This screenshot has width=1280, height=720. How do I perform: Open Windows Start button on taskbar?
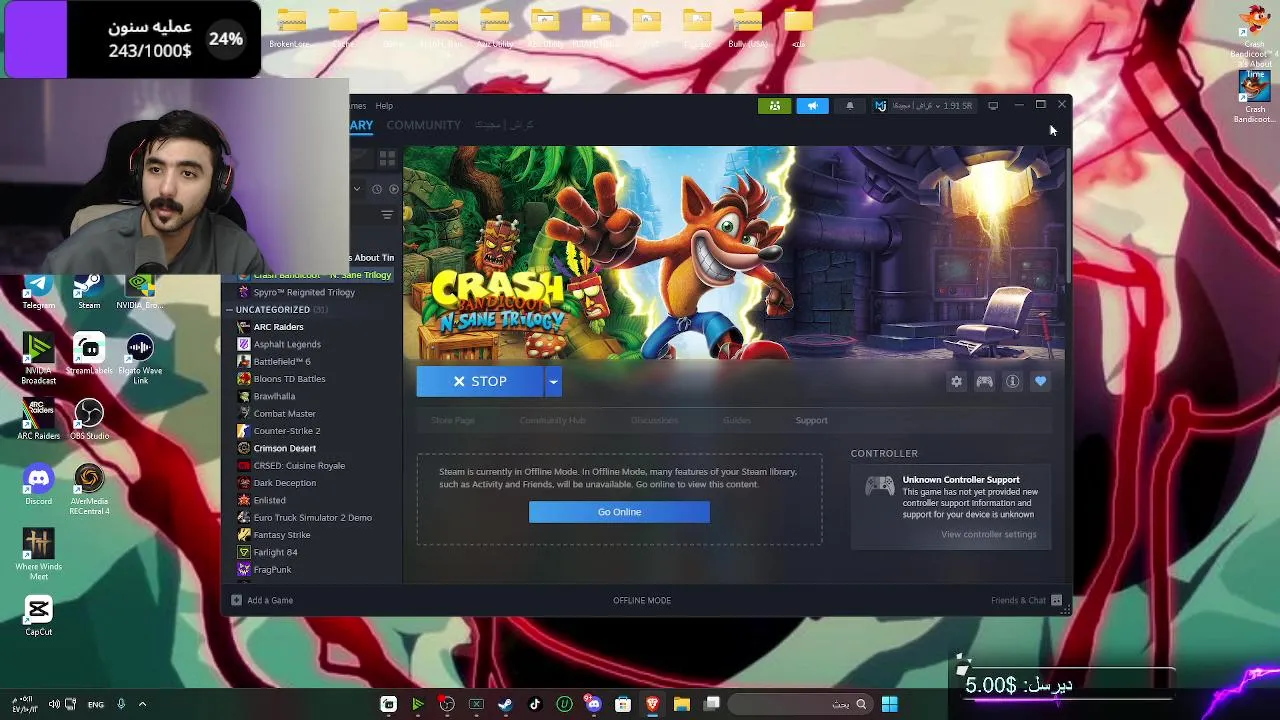tap(889, 704)
